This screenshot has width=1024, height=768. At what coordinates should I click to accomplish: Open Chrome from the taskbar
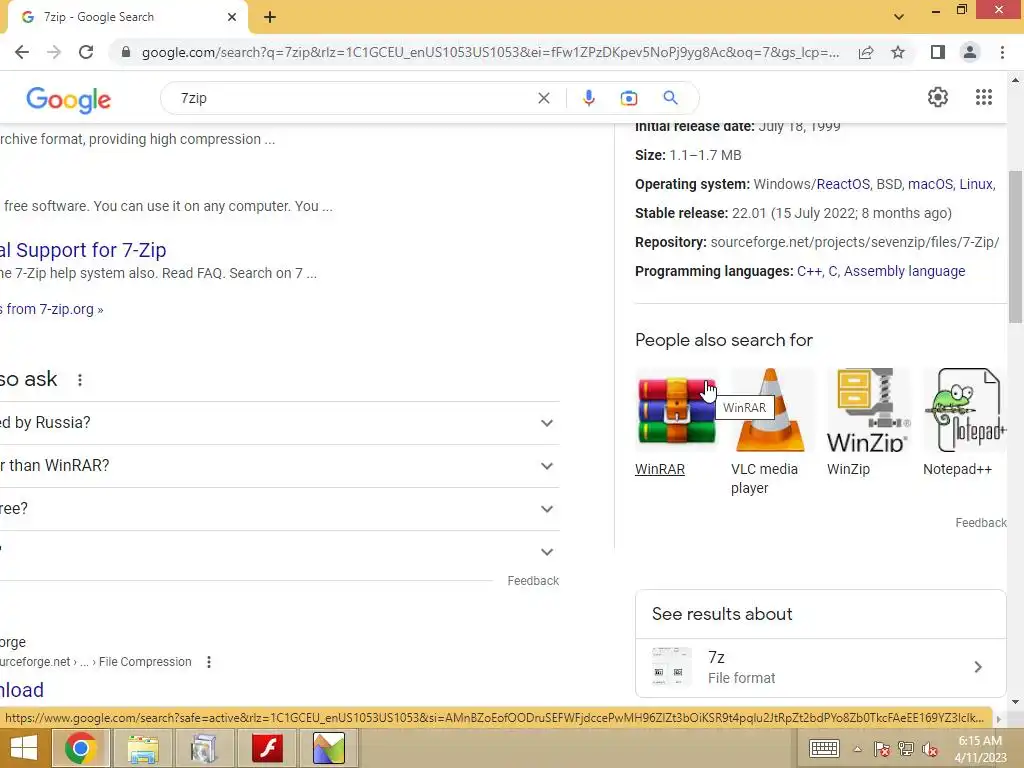[80, 748]
